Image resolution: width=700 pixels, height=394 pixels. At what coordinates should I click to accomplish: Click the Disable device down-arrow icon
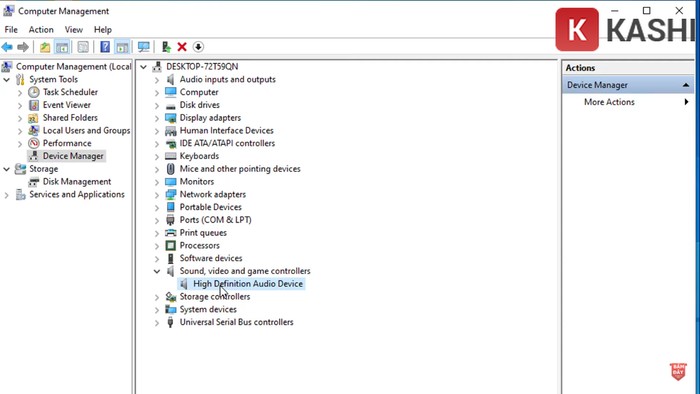198,47
